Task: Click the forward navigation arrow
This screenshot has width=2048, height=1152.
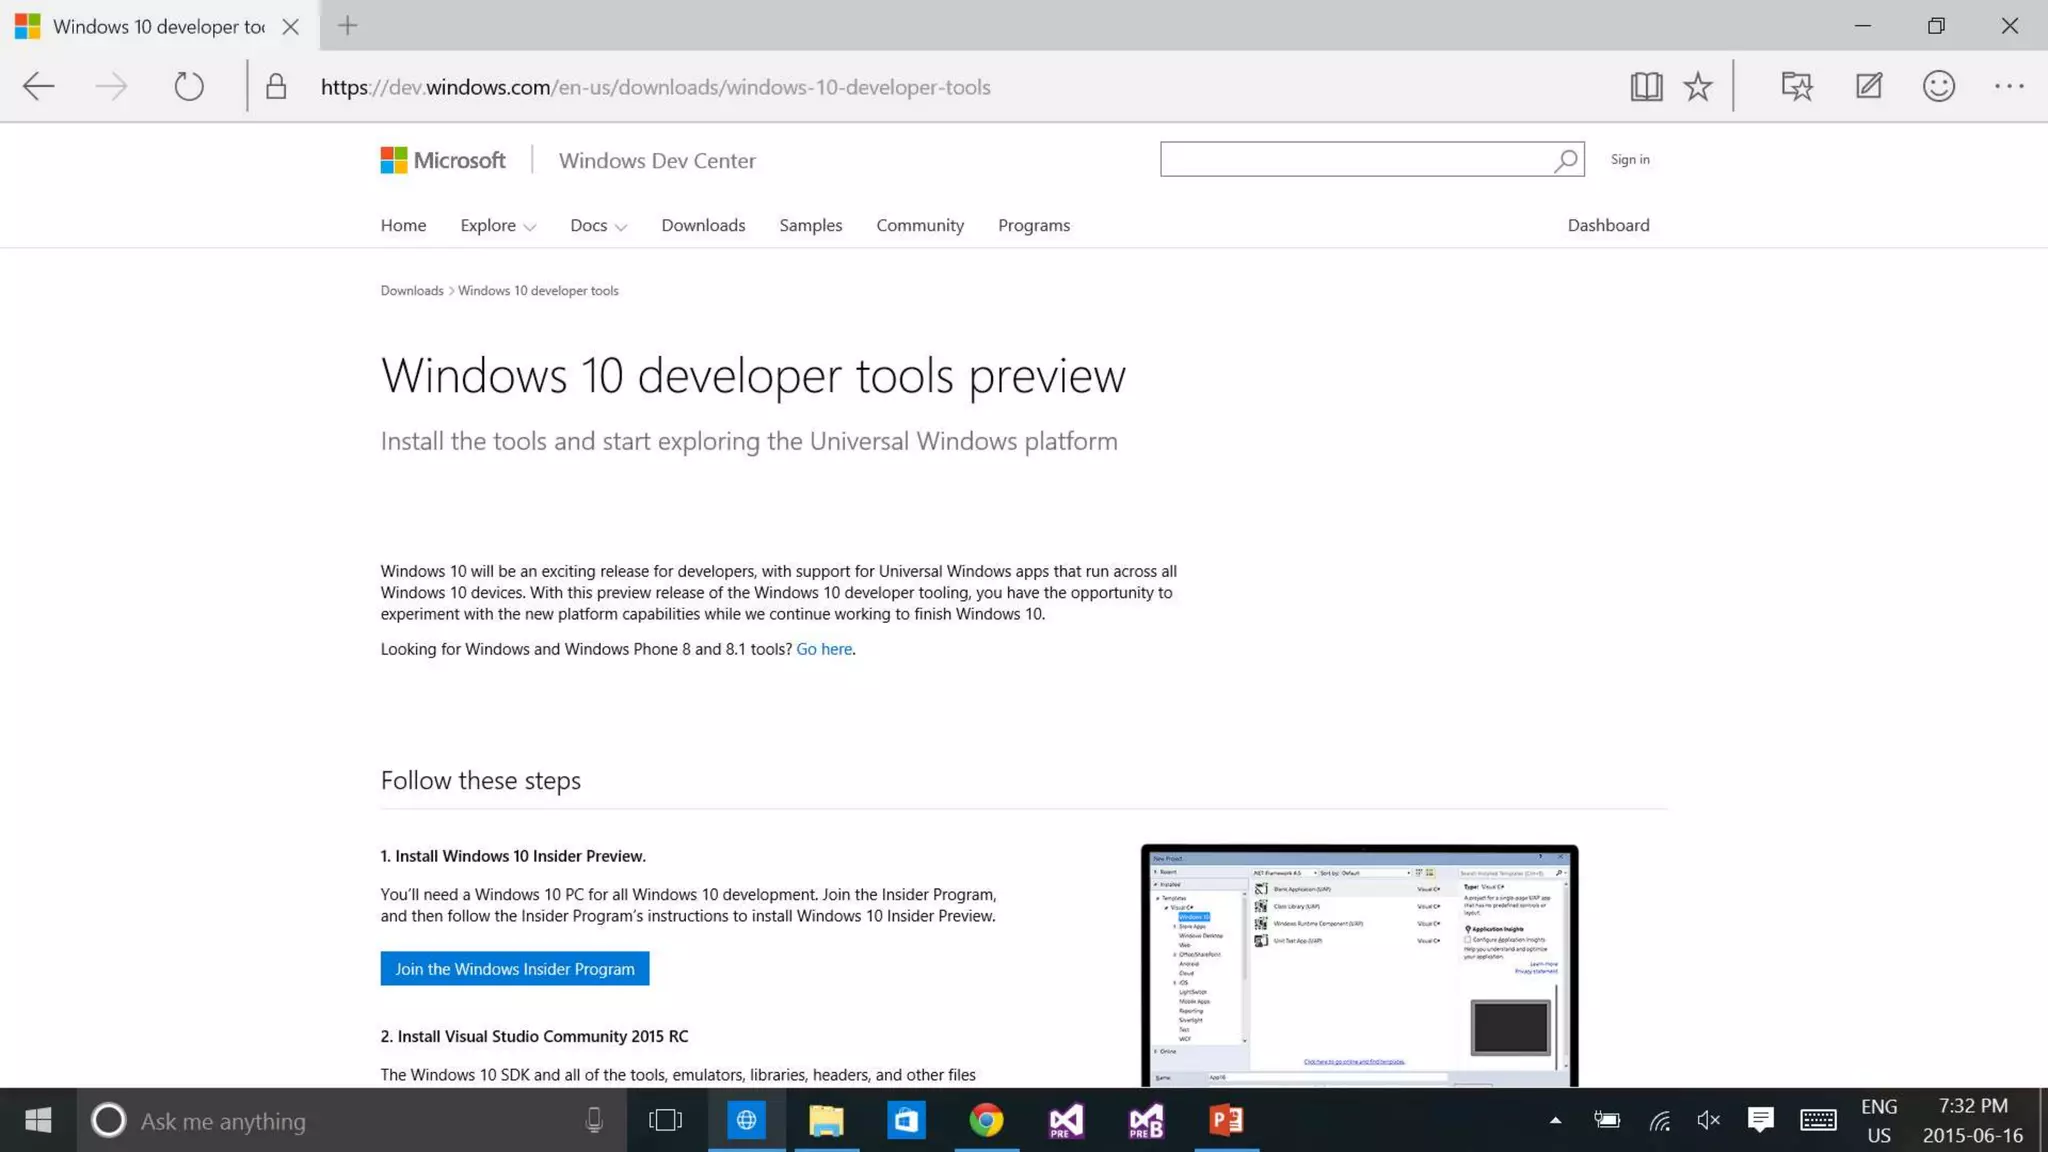Action: click(x=111, y=86)
